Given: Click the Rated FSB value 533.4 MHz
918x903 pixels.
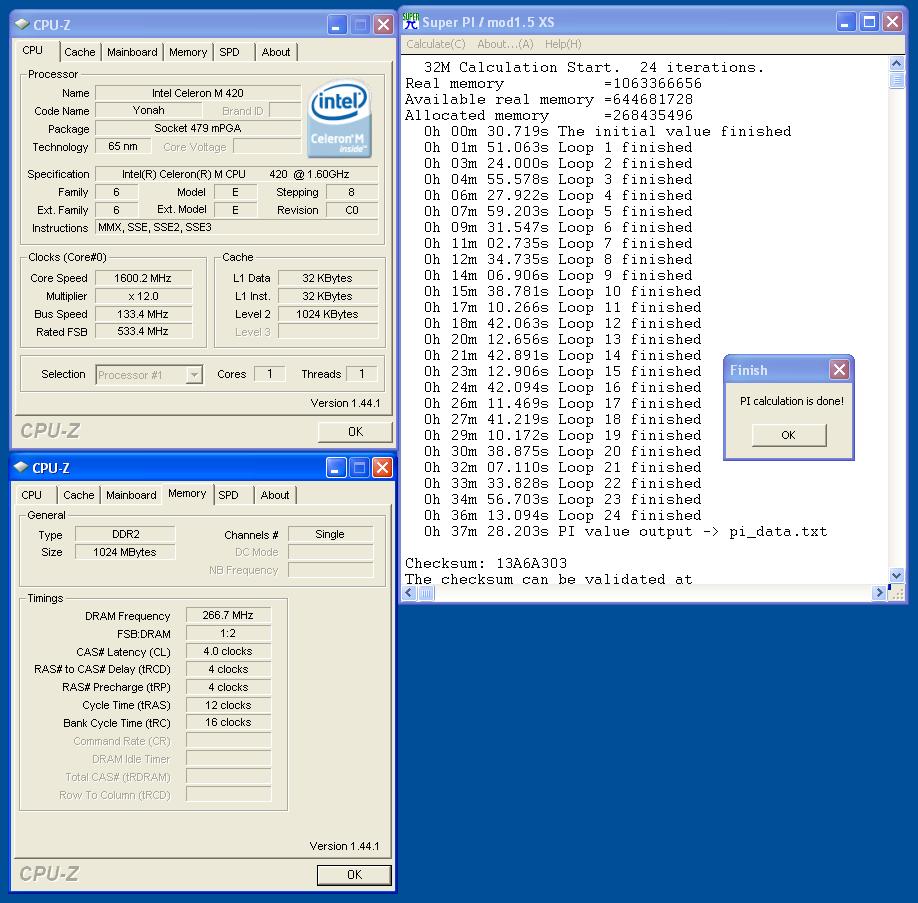Looking at the screenshot, I should pos(143,331).
